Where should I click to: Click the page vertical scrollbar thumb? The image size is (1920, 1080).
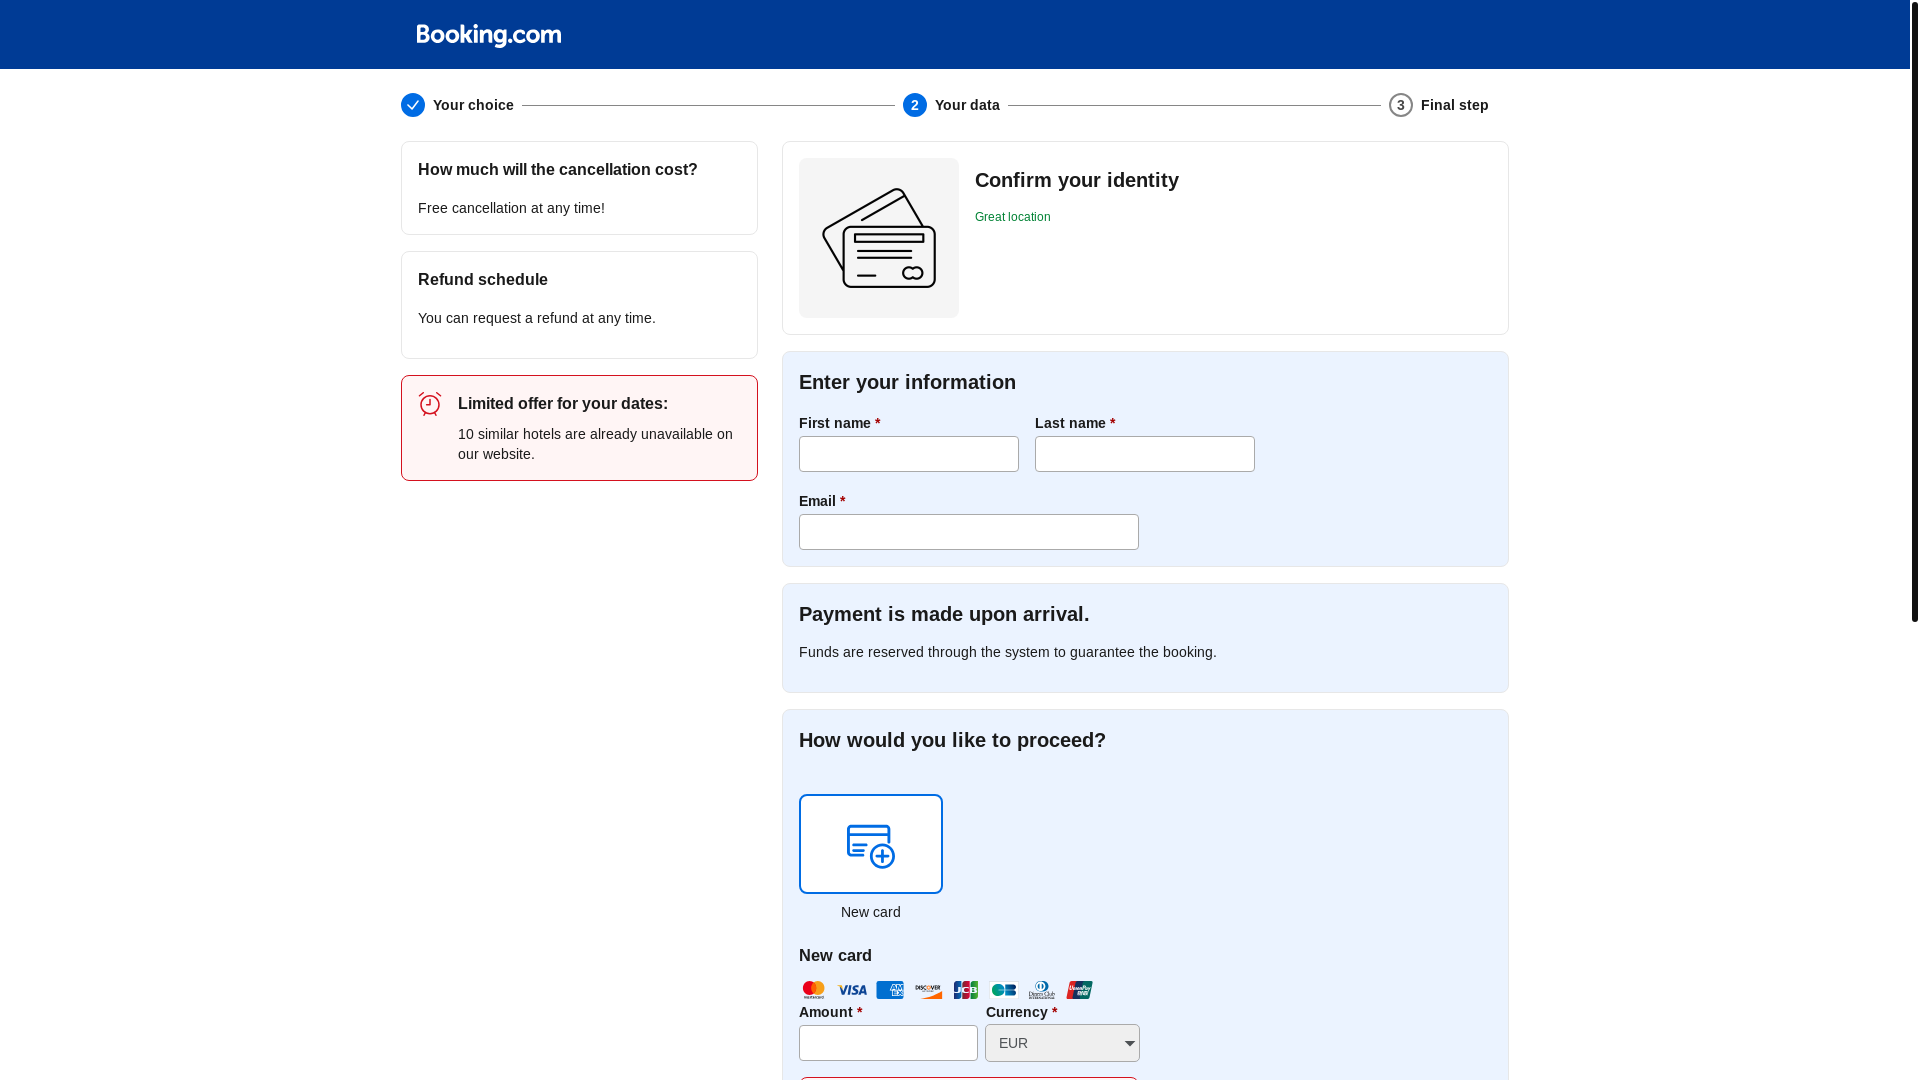(x=1915, y=311)
